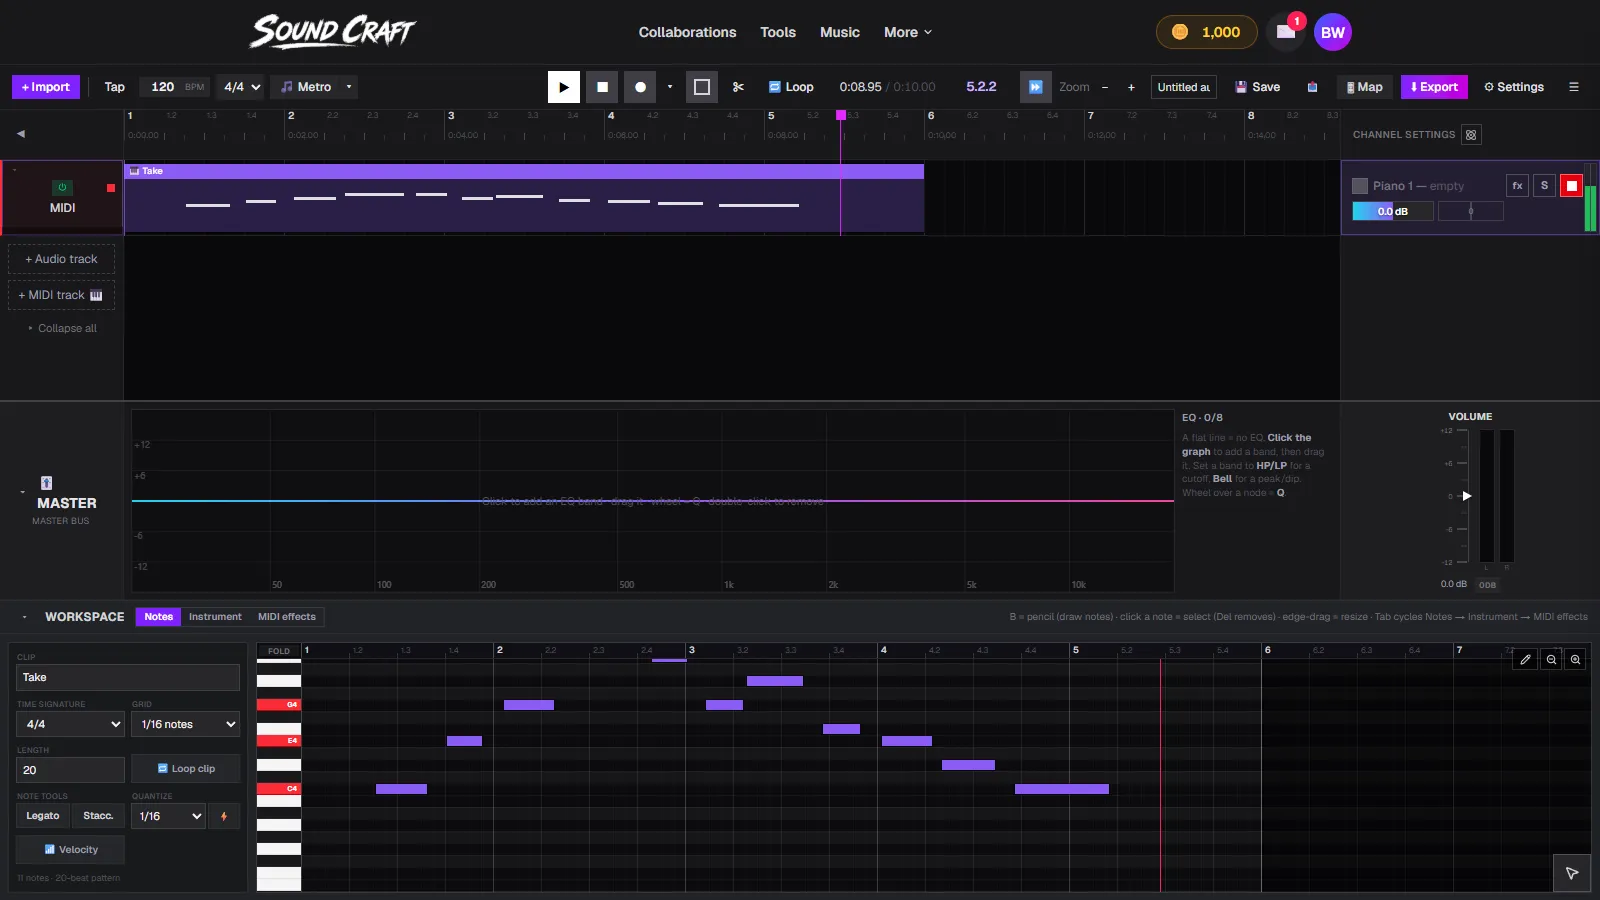Start playback with the play button

pos(563,87)
